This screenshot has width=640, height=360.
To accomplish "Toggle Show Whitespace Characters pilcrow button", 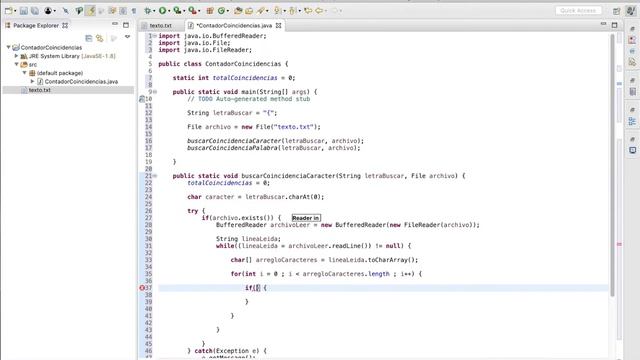I will [133, 11].
